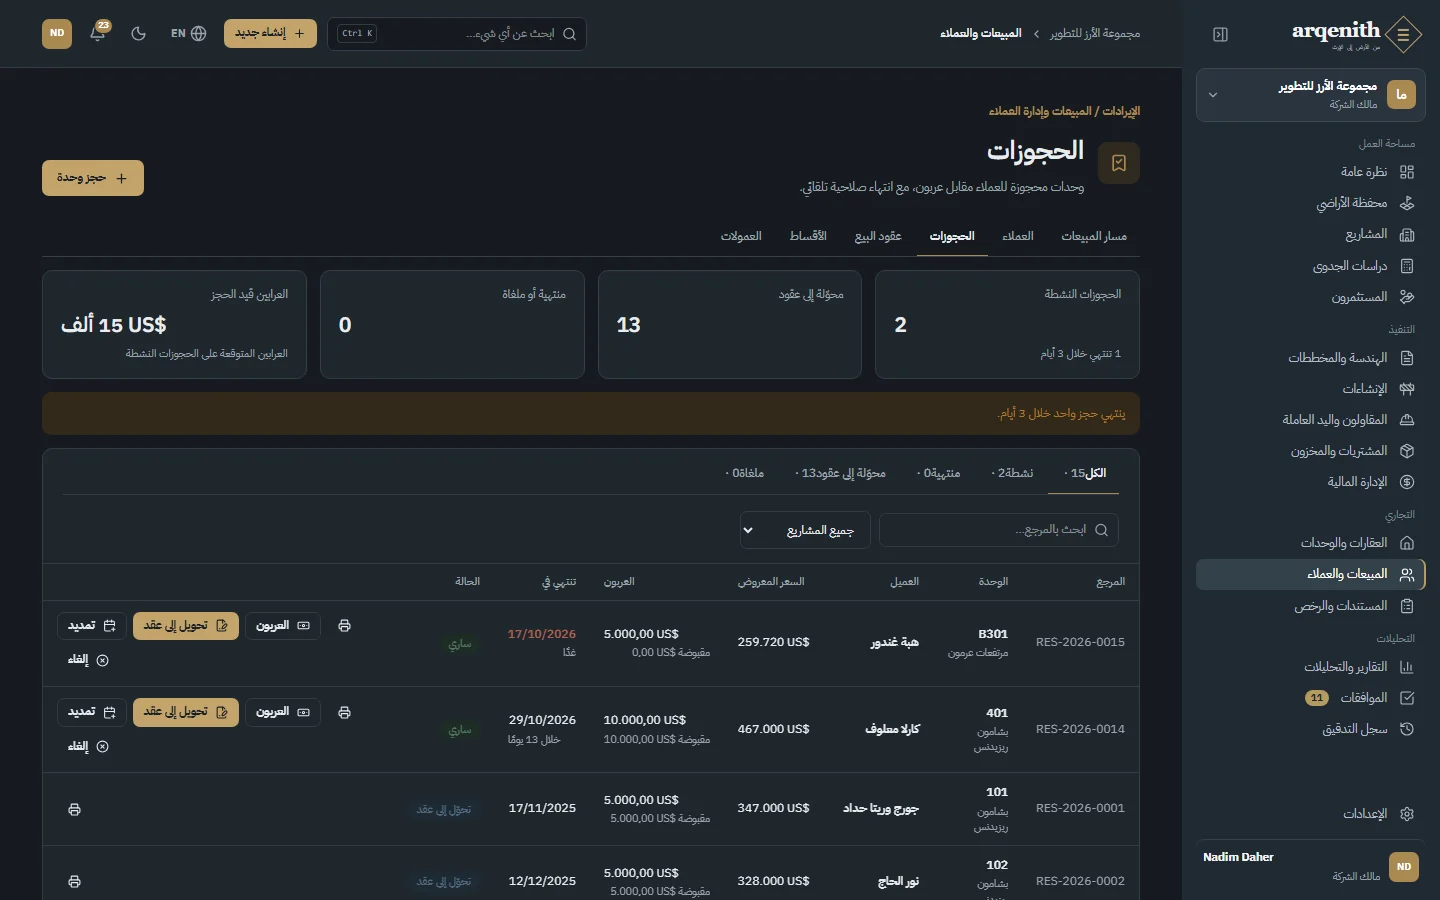Open العقارات والوحدات in the sidebar
The width and height of the screenshot is (1440, 900).
pos(1311,543)
